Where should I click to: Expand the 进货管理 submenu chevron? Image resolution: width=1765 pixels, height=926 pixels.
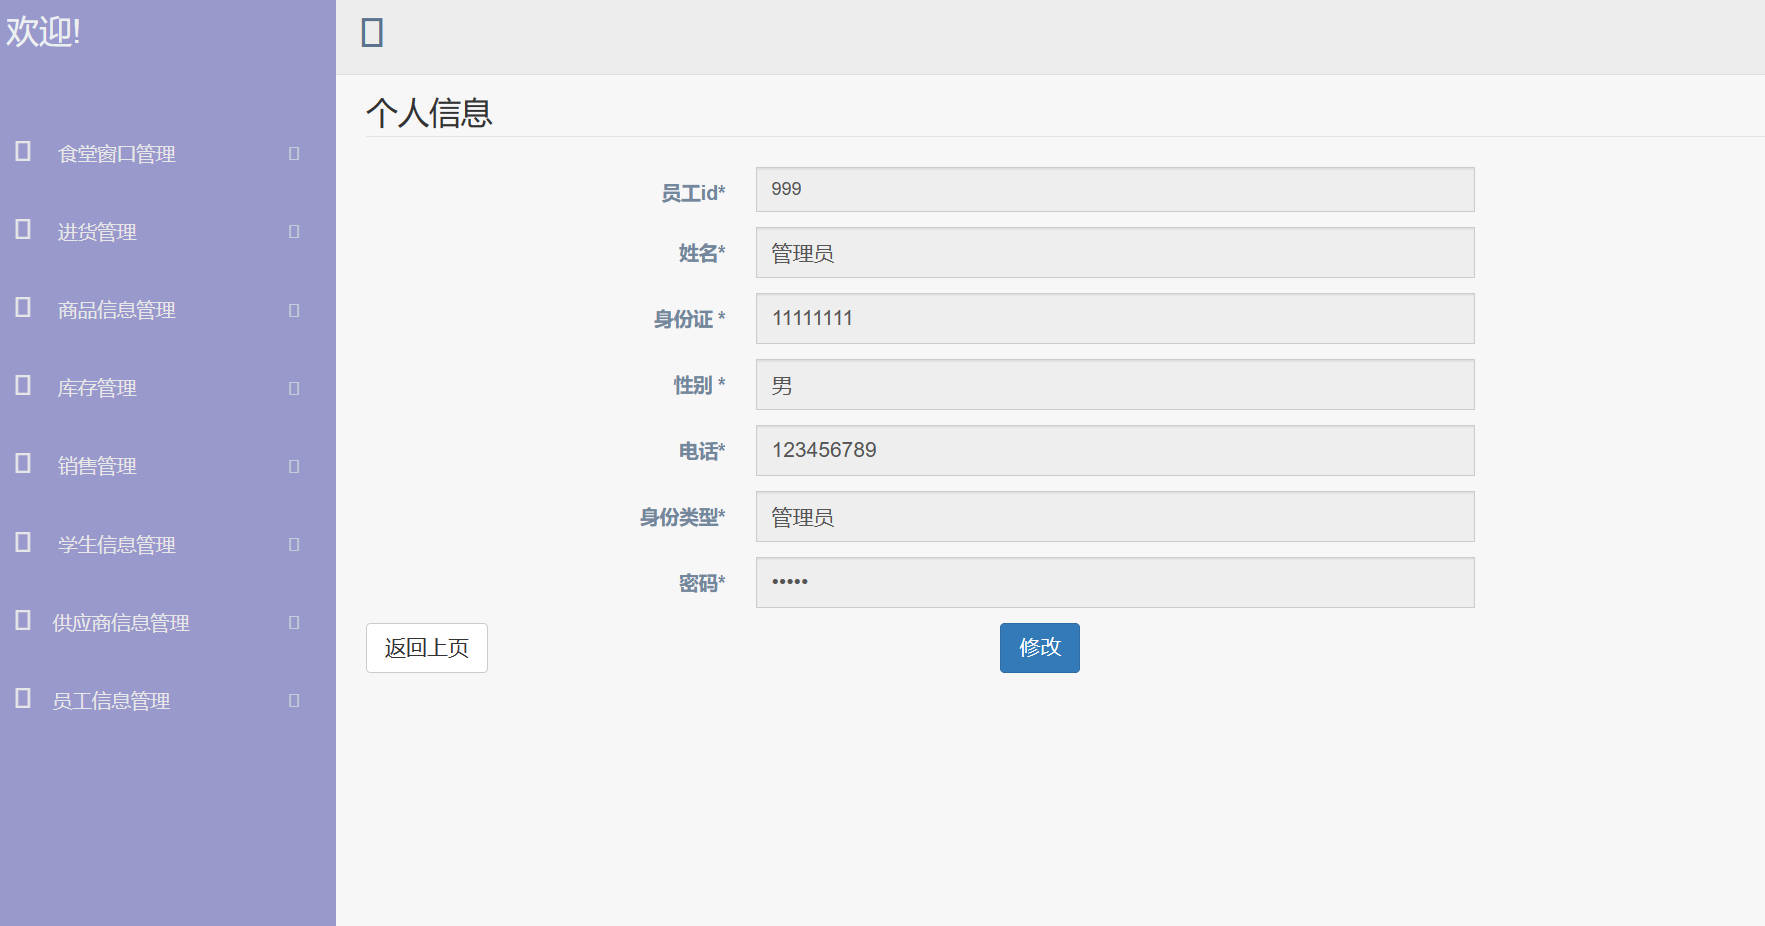pos(293,231)
